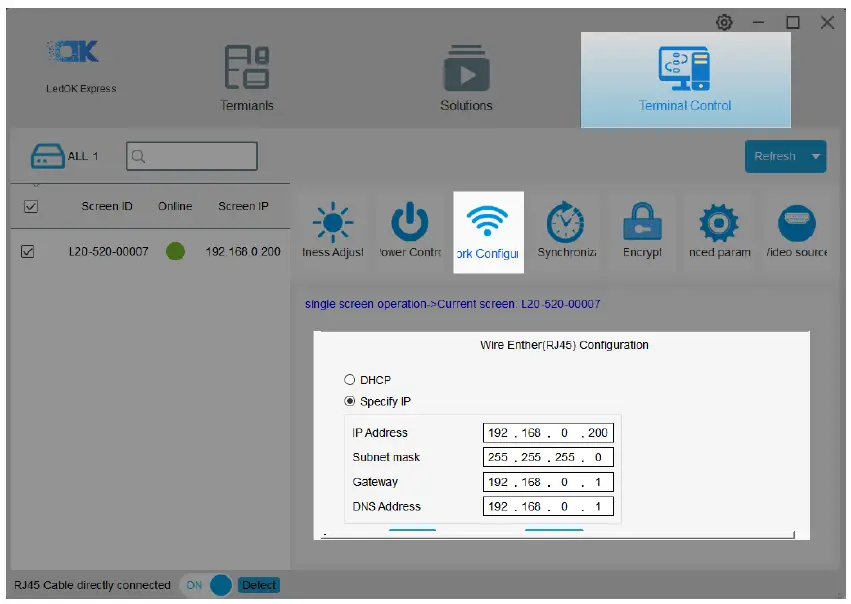
Task: Open the application settings gear
Action: [x=723, y=20]
